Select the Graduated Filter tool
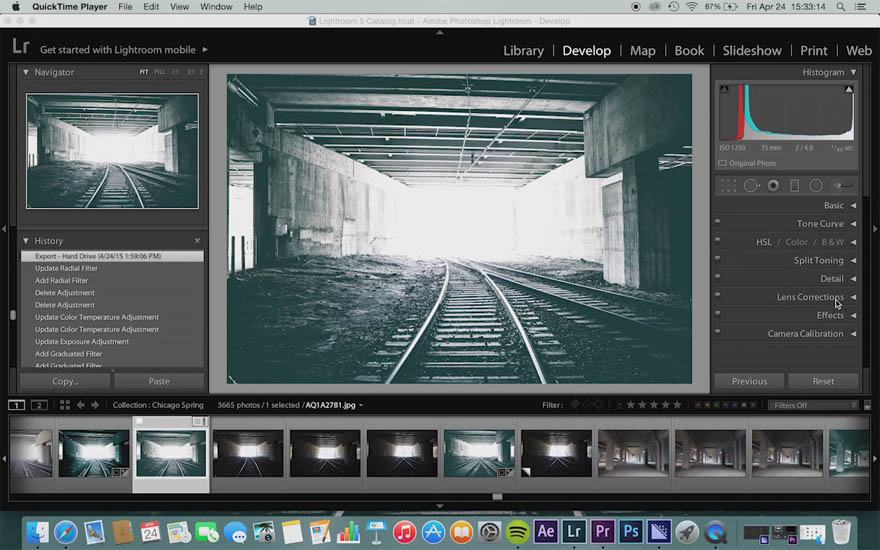Screen dimensions: 880x550 click(x=794, y=186)
